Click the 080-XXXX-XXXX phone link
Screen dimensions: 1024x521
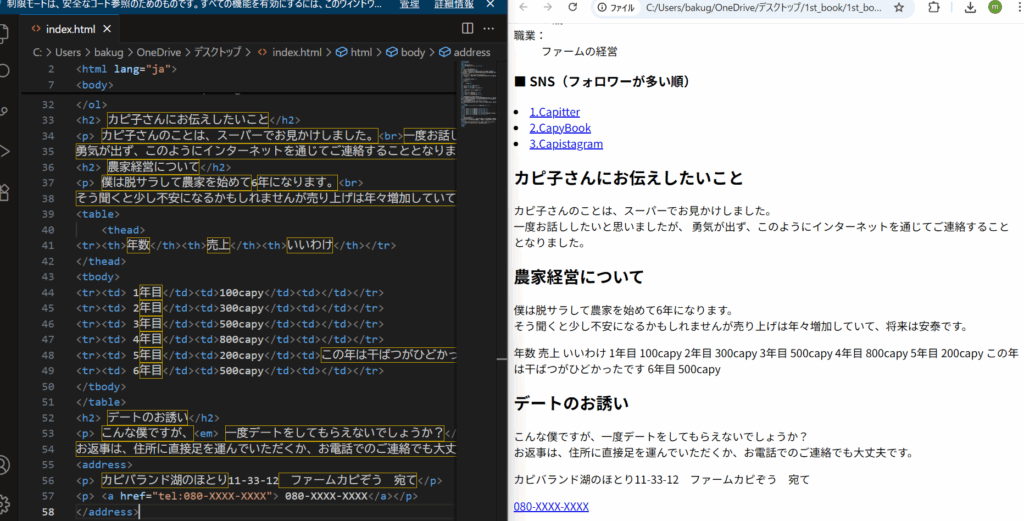point(551,507)
